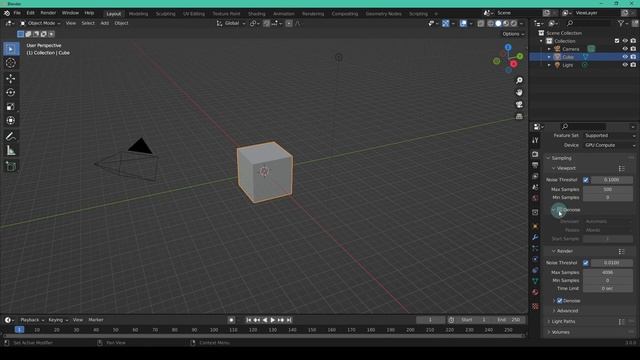Disable Cube in renders via camera icon

click(633, 57)
